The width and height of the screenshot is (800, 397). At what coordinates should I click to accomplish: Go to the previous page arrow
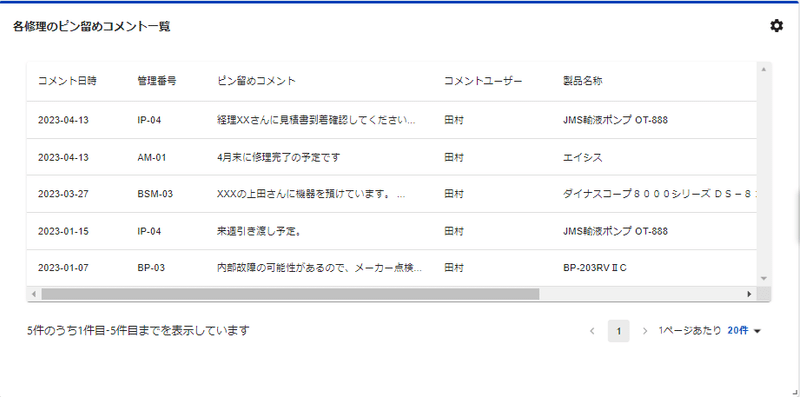[592, 331]
